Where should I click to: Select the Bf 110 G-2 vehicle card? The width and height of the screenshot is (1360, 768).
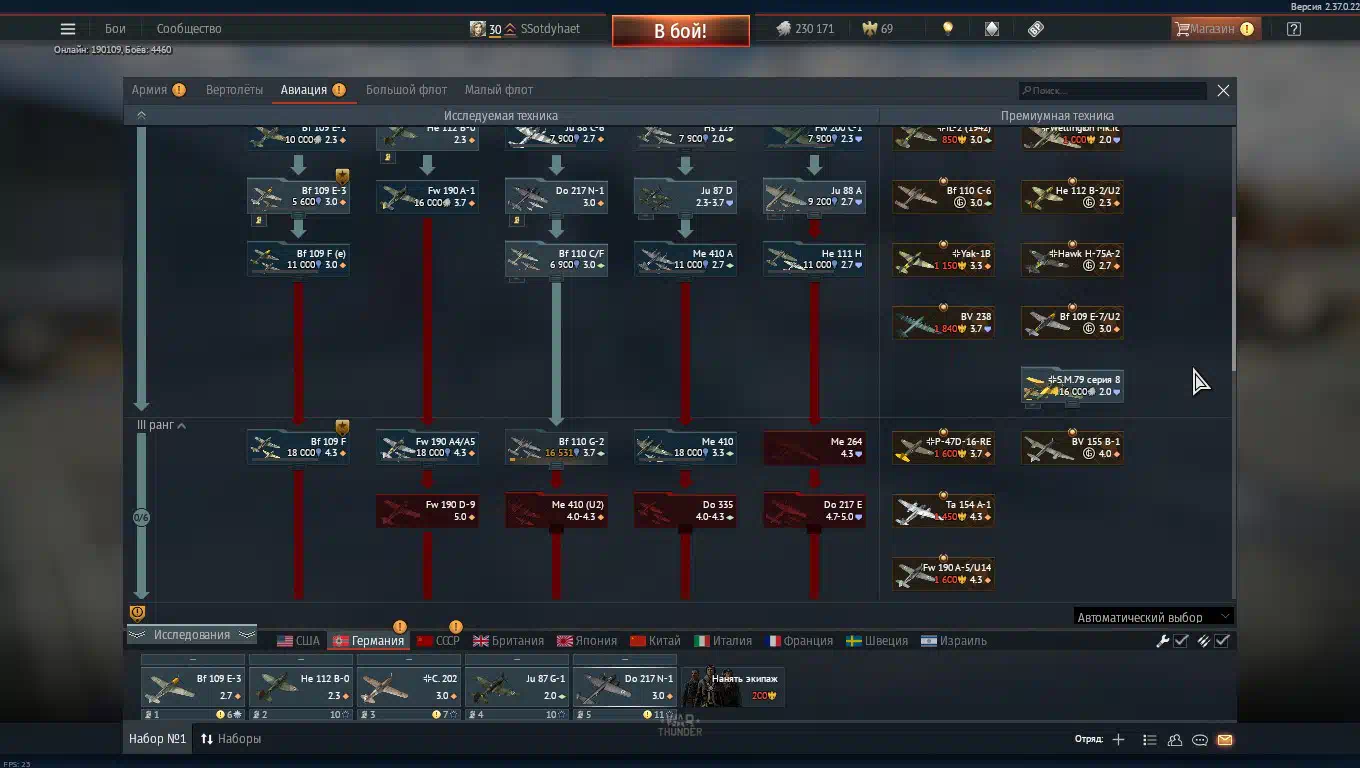(x=556, y=448)
